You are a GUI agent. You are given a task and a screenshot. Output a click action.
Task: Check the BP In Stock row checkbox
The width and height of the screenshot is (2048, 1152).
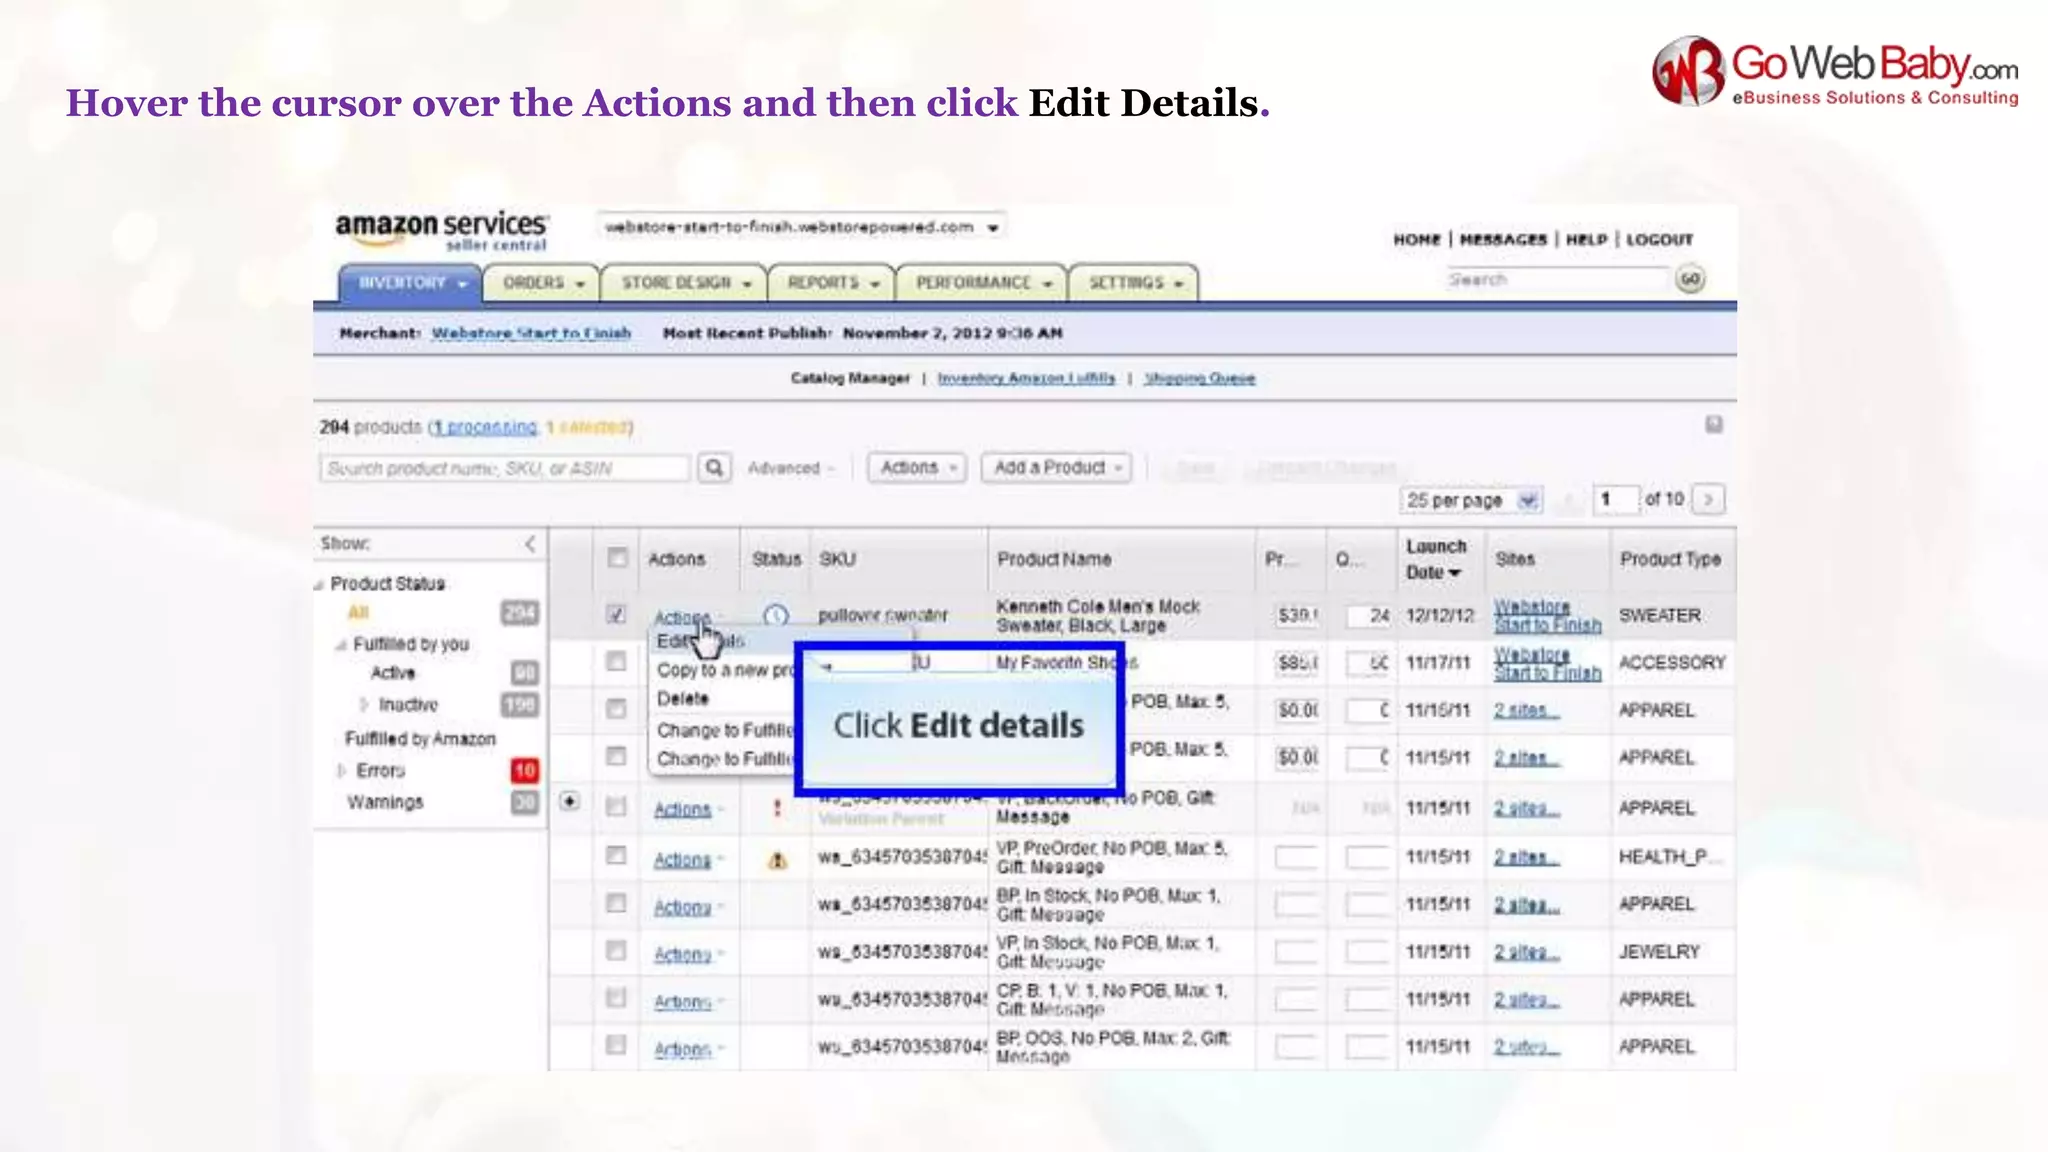(616, 903)
